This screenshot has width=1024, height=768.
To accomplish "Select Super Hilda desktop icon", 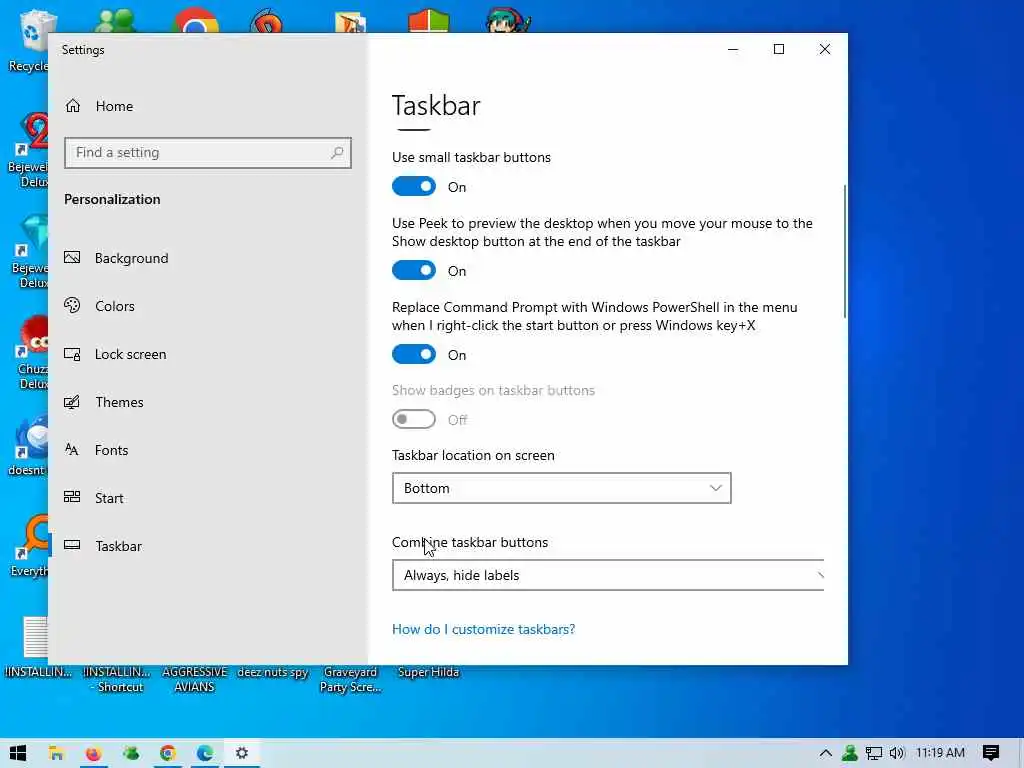I will tap(428, 672).
